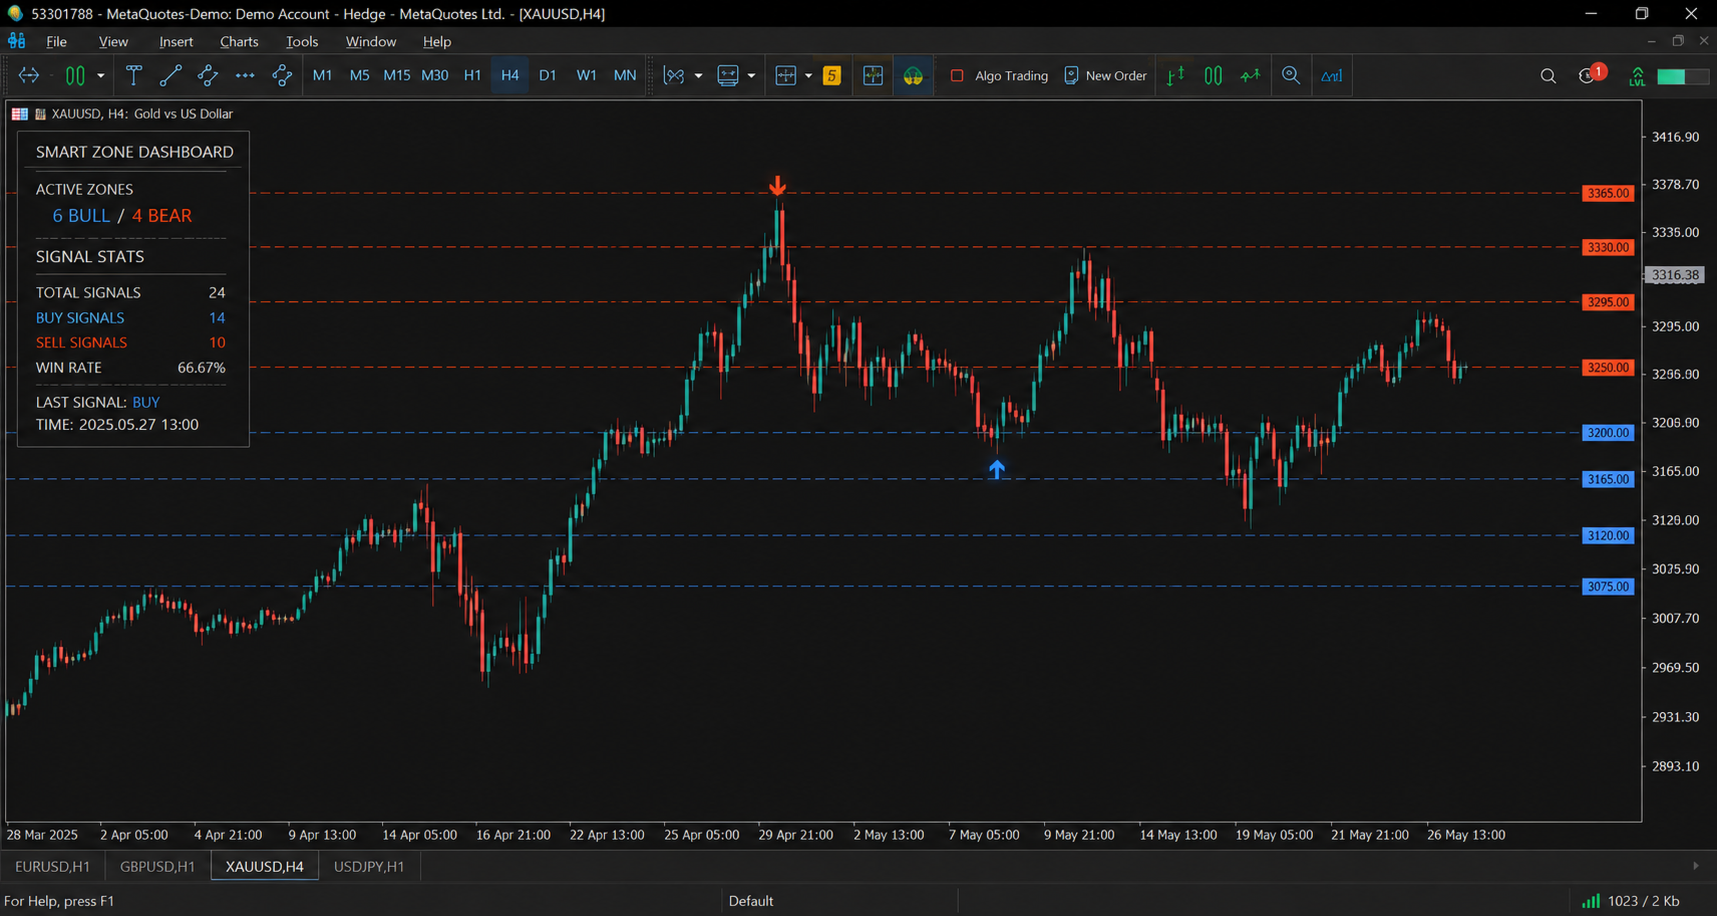Click the blue buy signal arrow on chart
This screenshot has height=916, width=1717.
pos(996,469)
